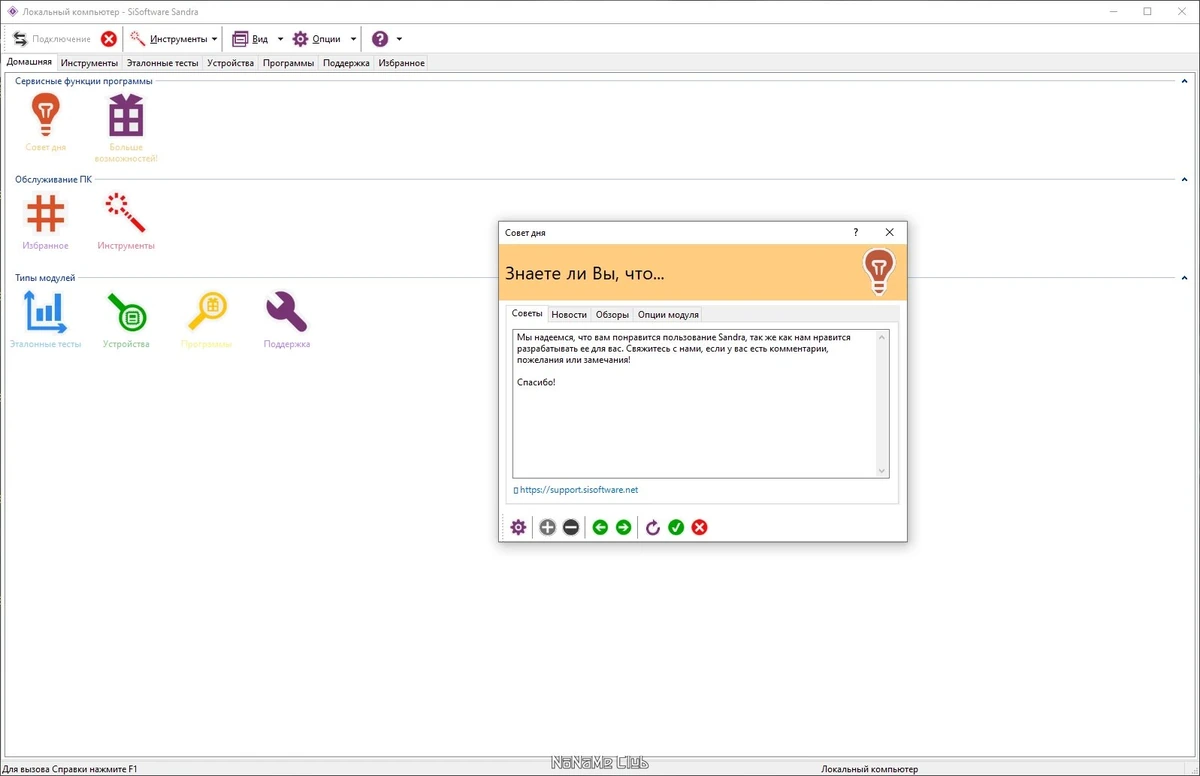
Task: Open the support.sisoftware.net link
Action: tap(579, 490)
